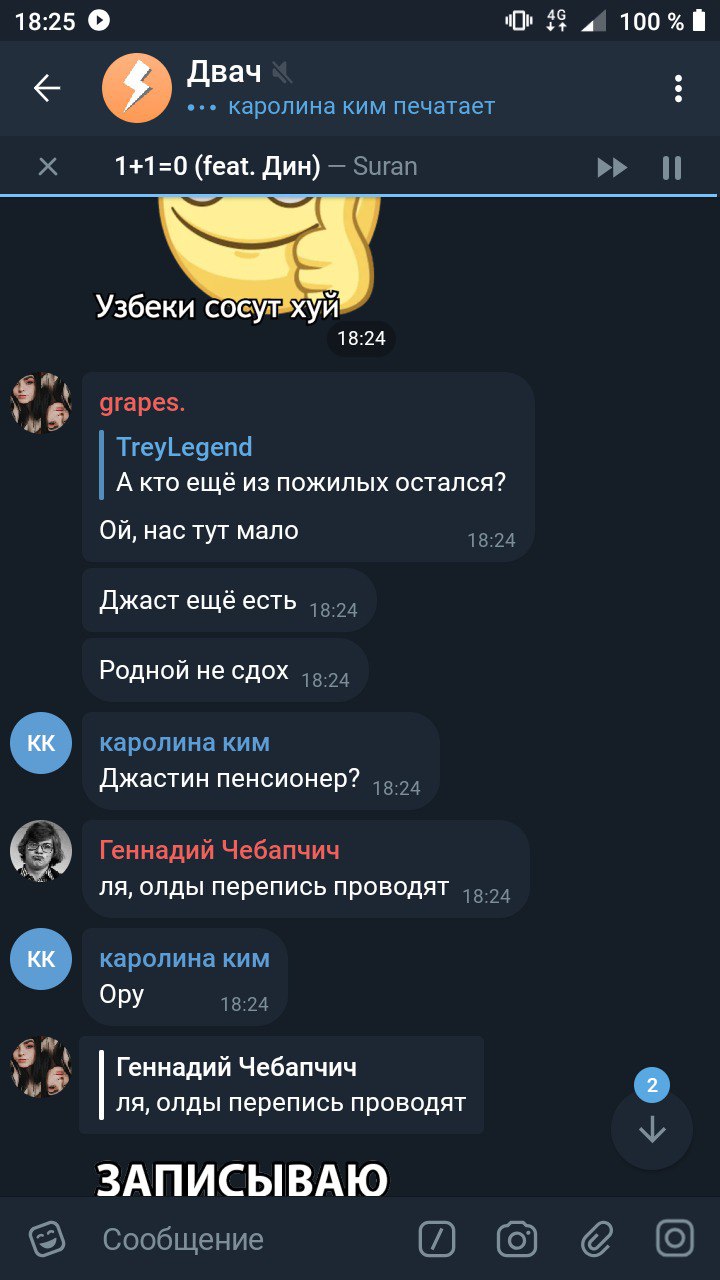Open the sticker and emoji panel
This screenshot has width=720, height=1280.
point(47,1239)
